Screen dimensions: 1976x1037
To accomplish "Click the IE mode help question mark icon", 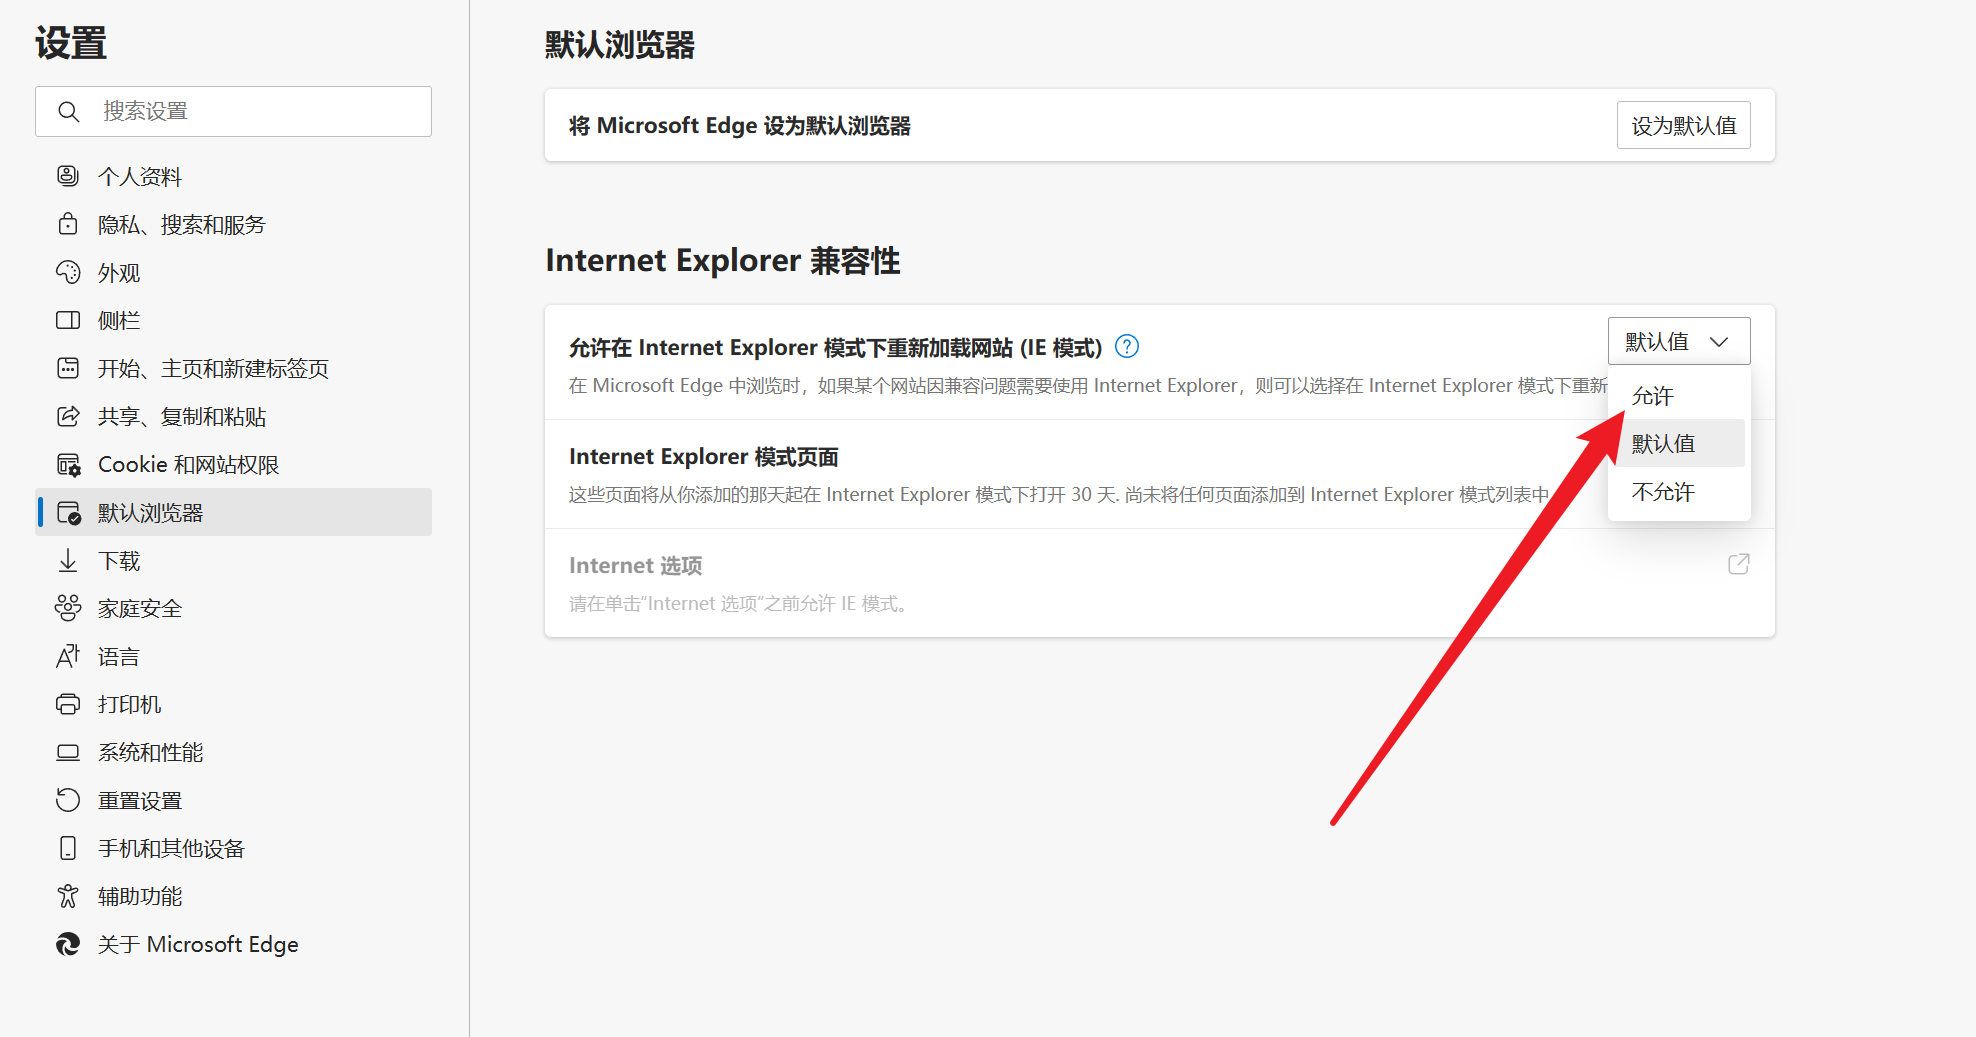I will pyautogui.click(x=1126, y=346).
